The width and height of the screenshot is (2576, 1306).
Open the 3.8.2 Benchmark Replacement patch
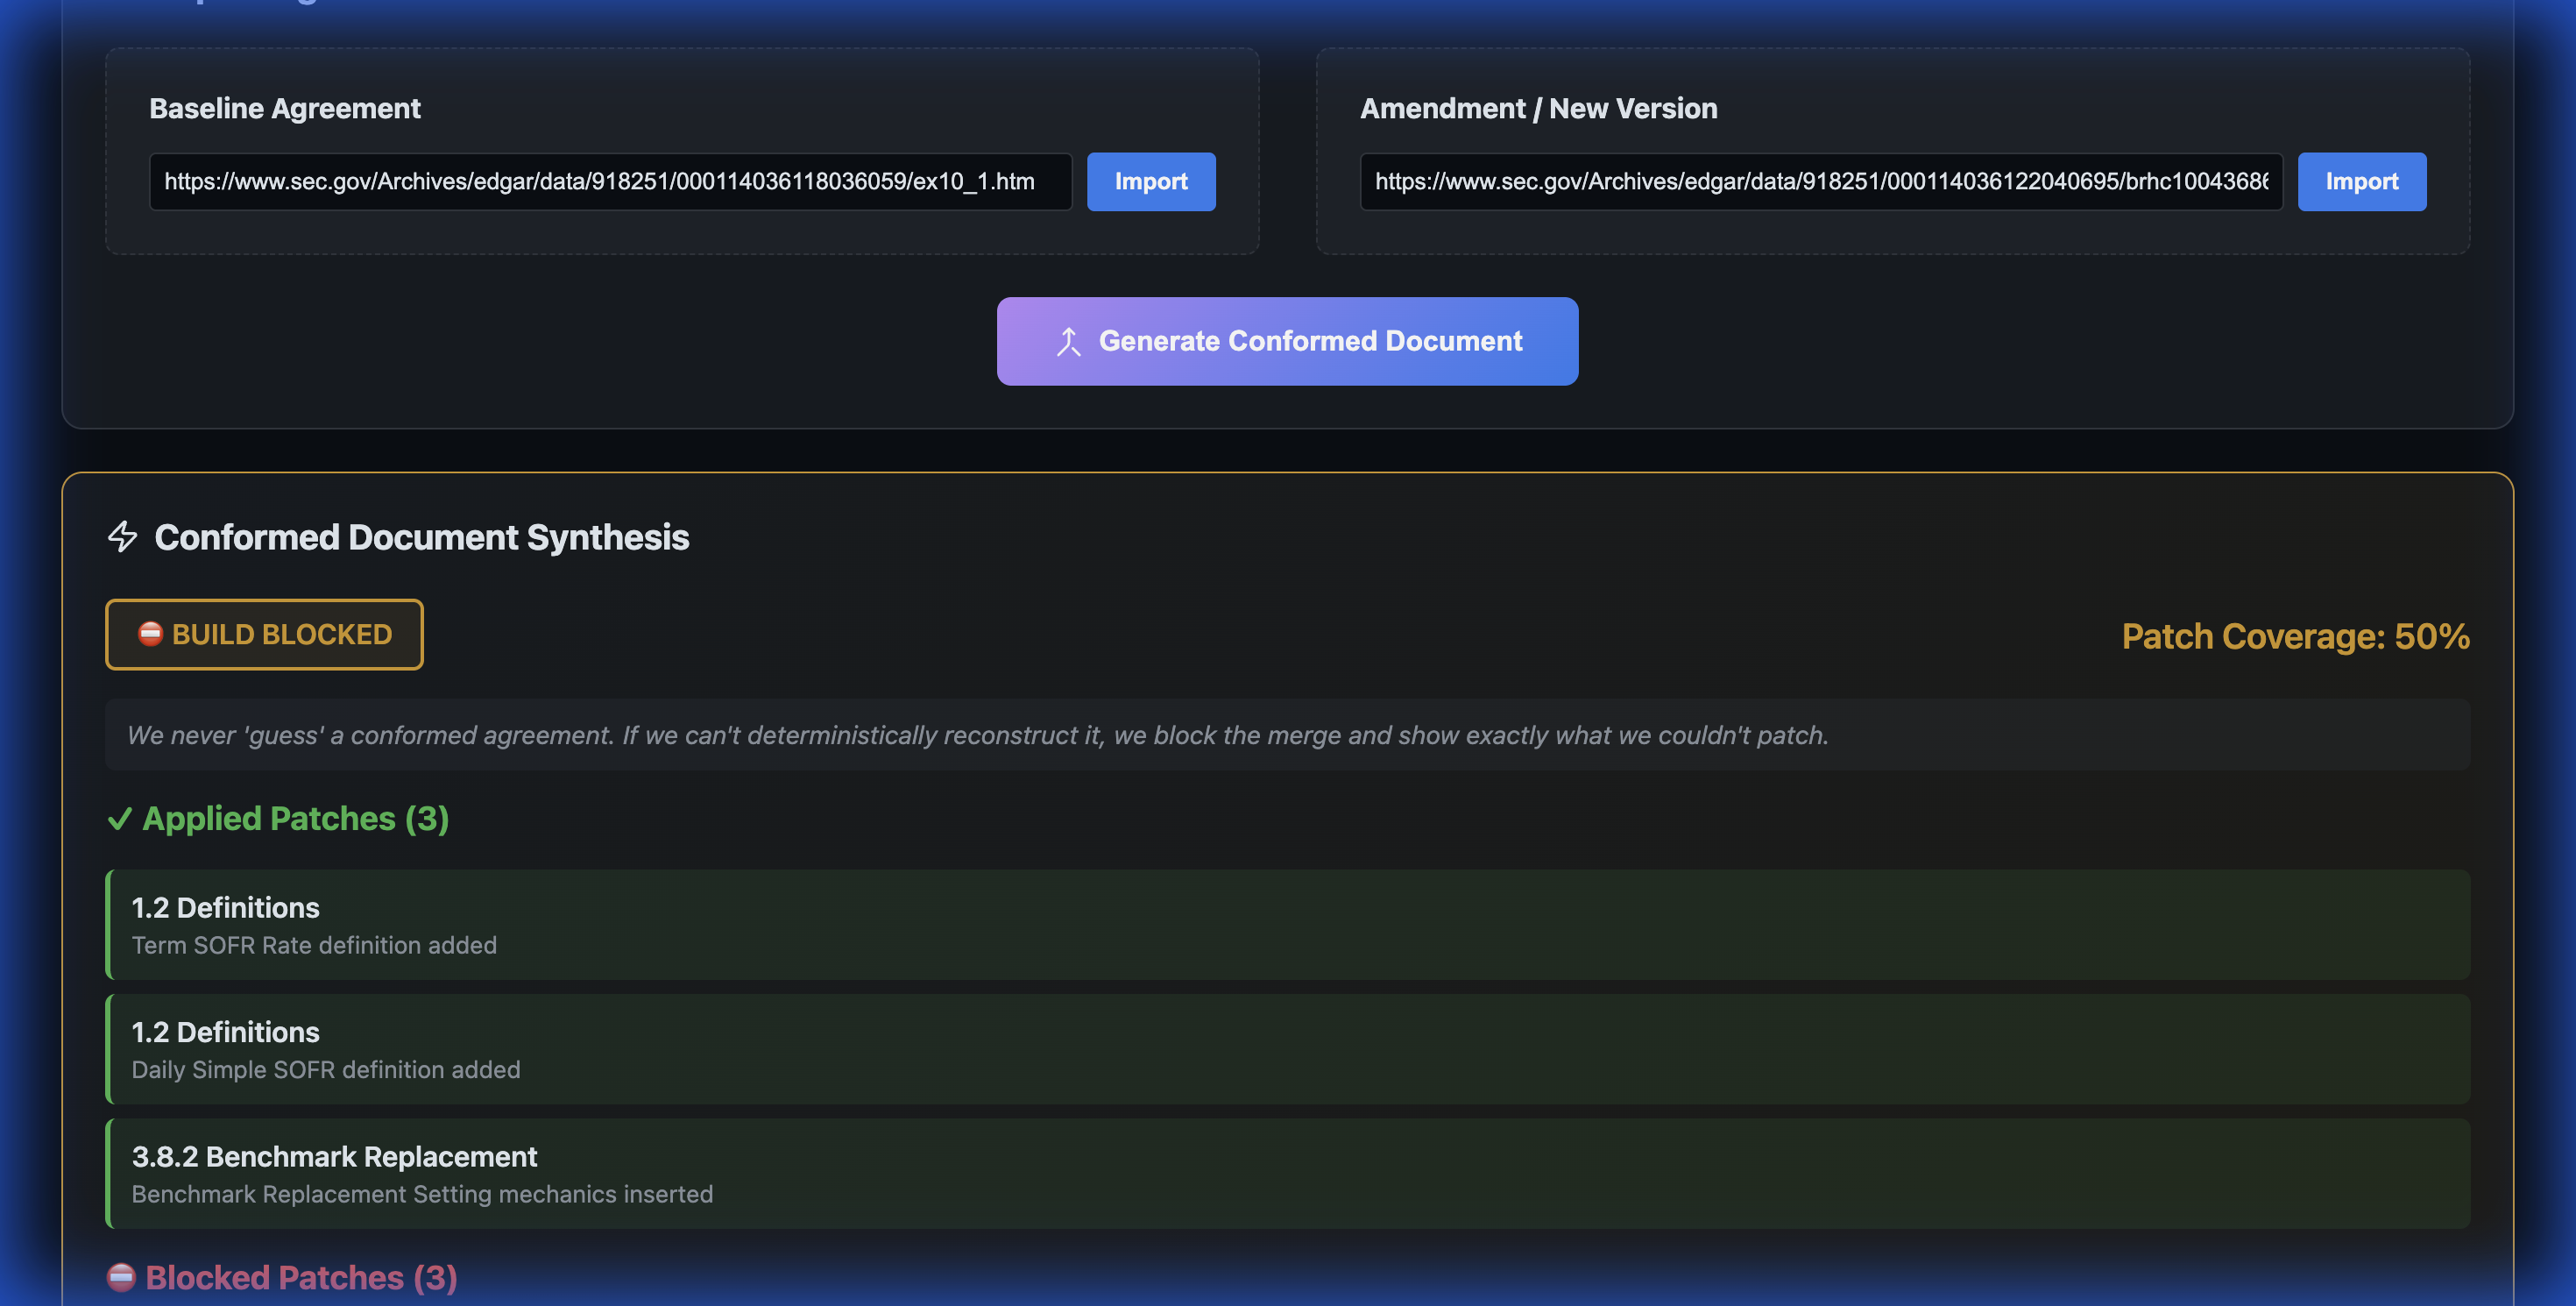tap(1287, 1174)
